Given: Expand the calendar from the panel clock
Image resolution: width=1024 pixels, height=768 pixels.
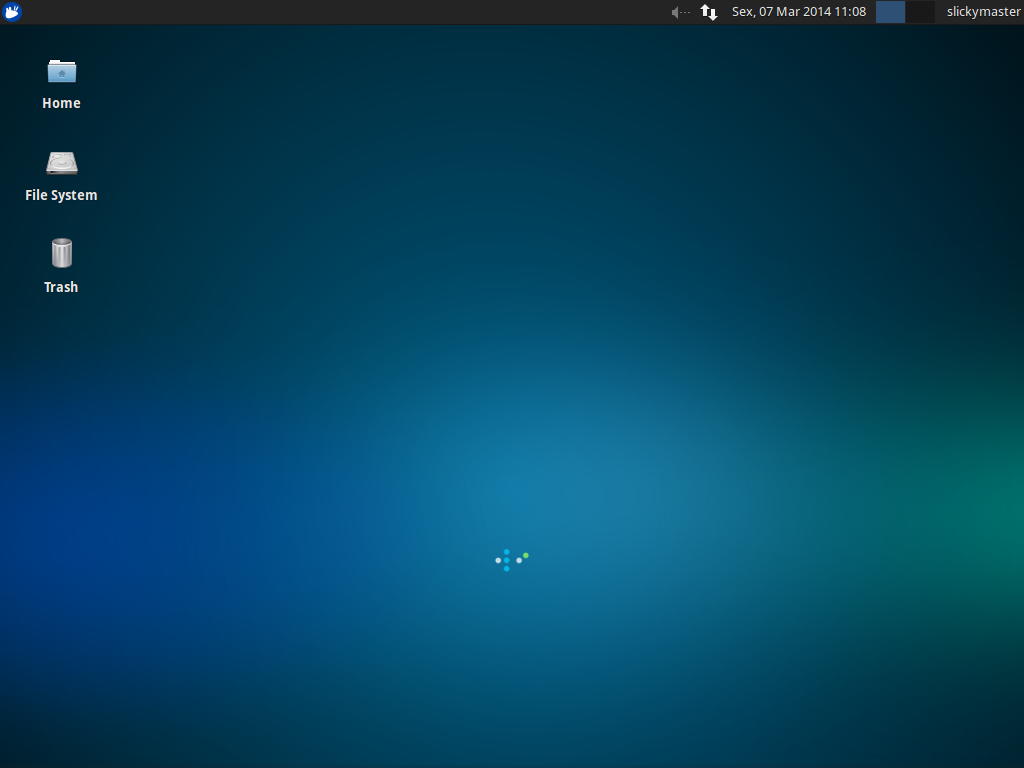Looking at the screenshot, I should pos(799,12).
